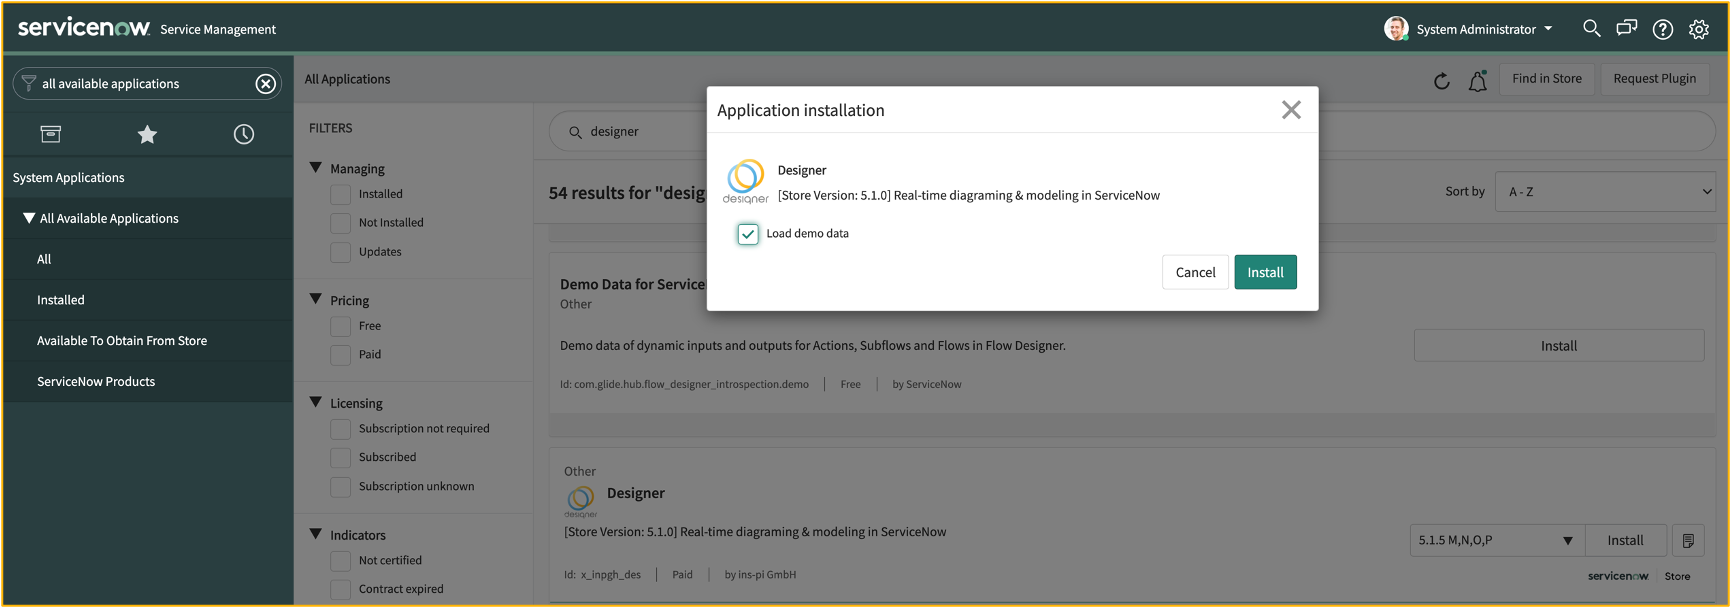
Task: Click the search magnifier in designer field
Action: 575,132
